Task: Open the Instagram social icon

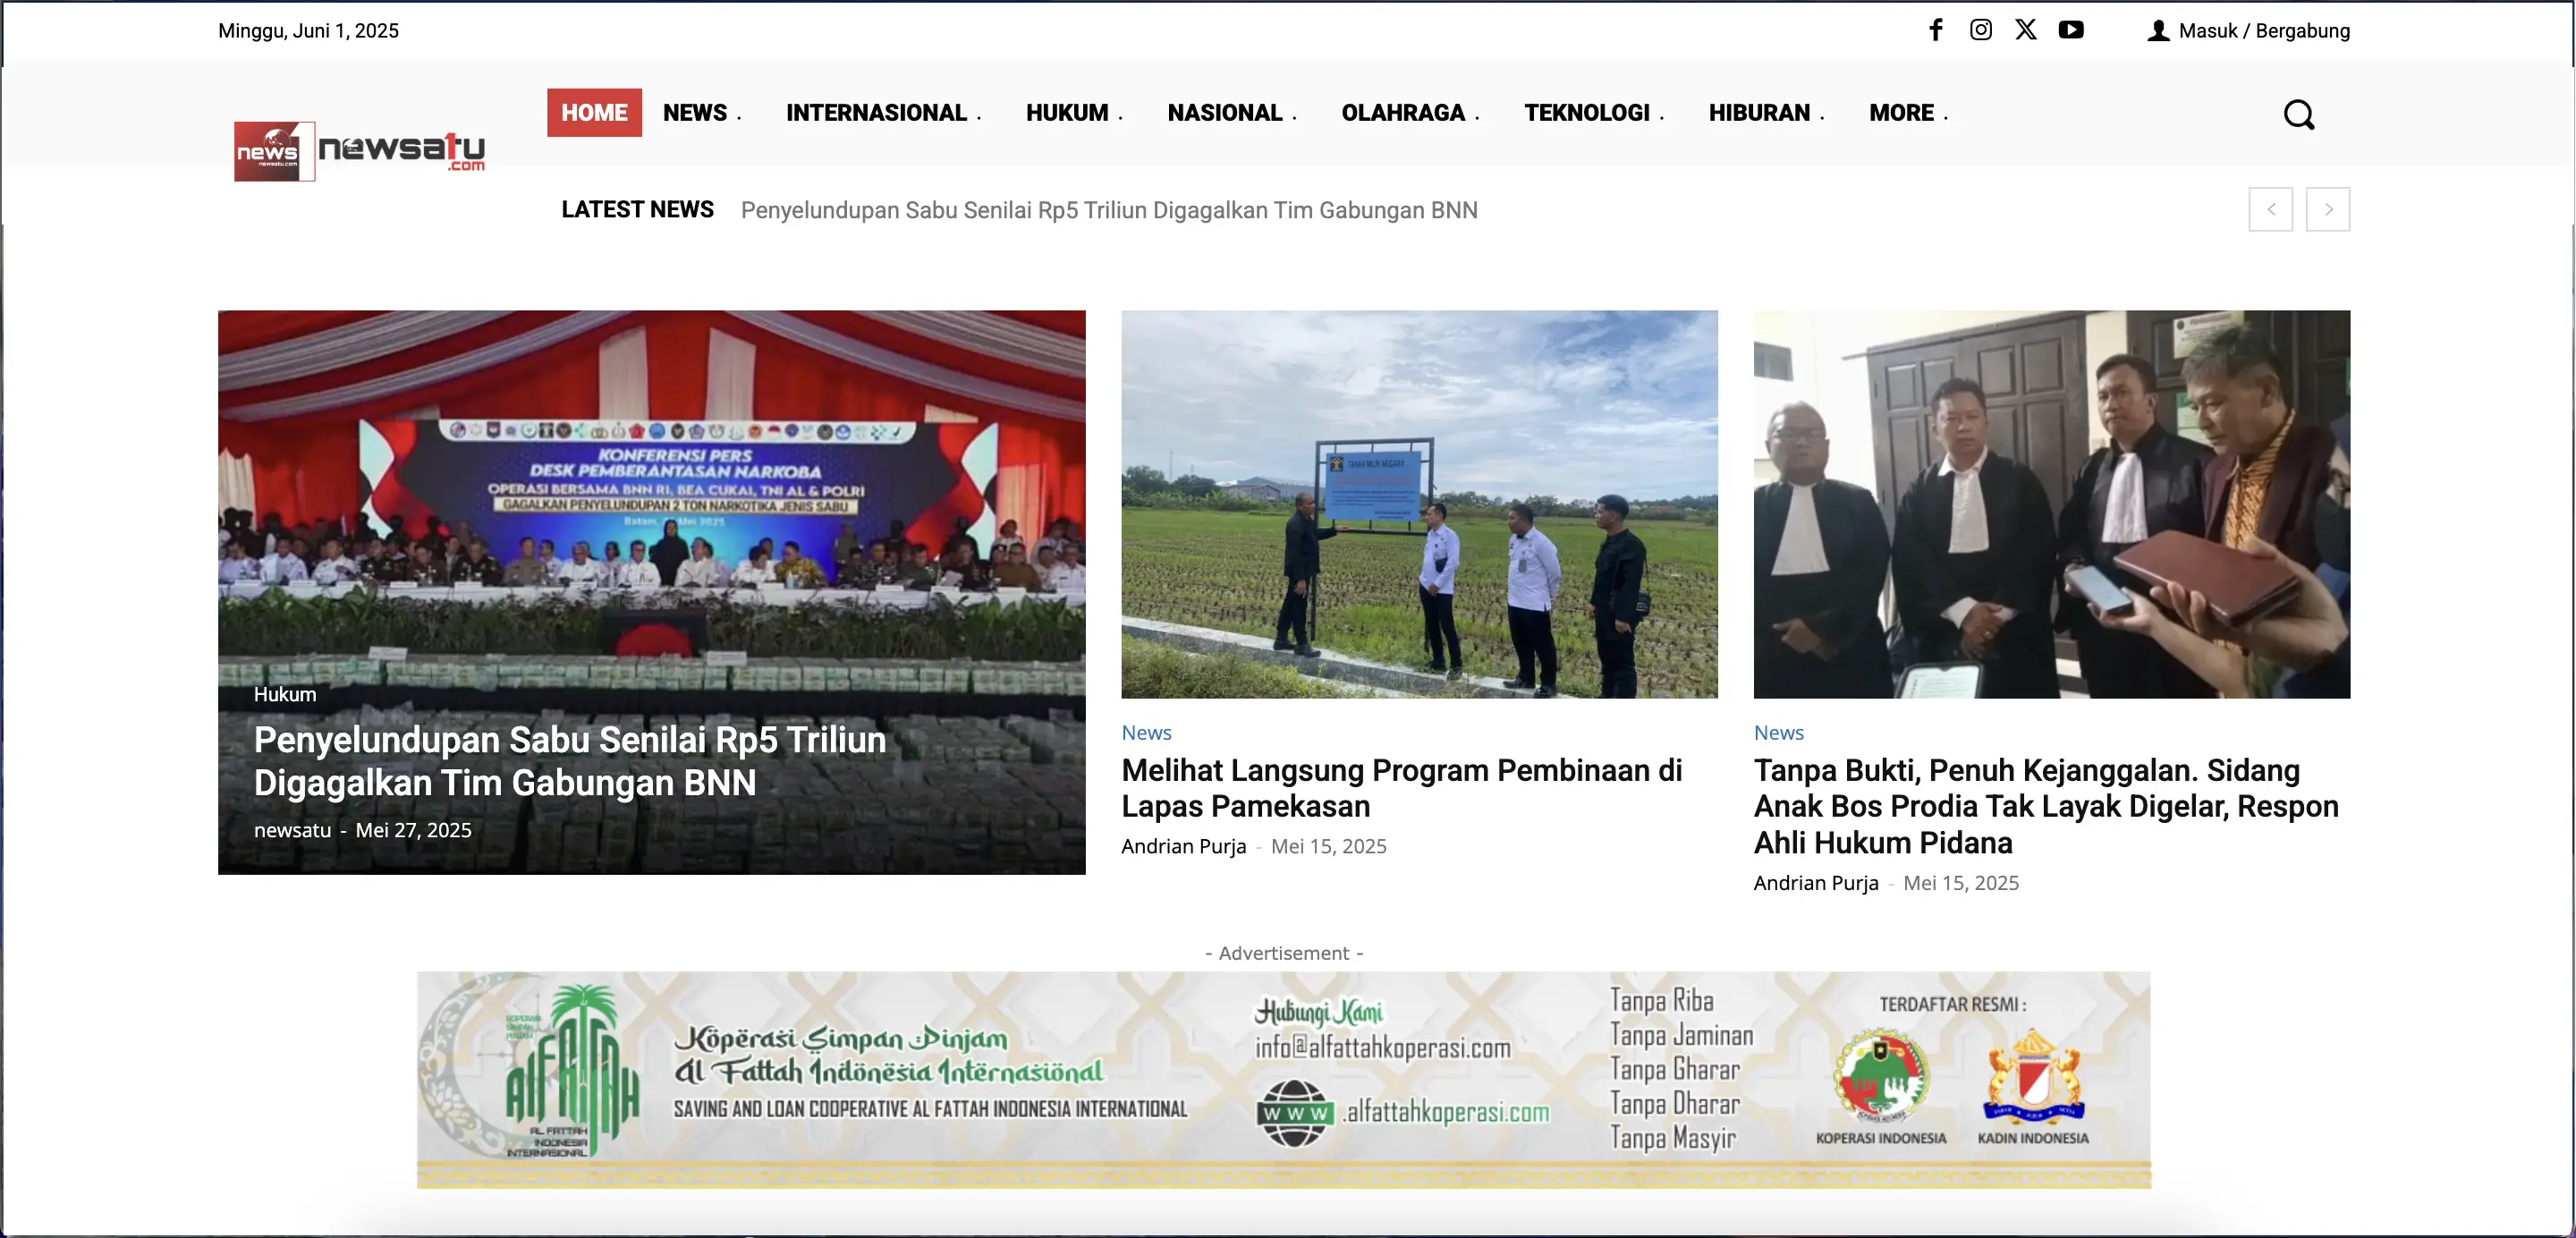Action: pos(1980,30)
